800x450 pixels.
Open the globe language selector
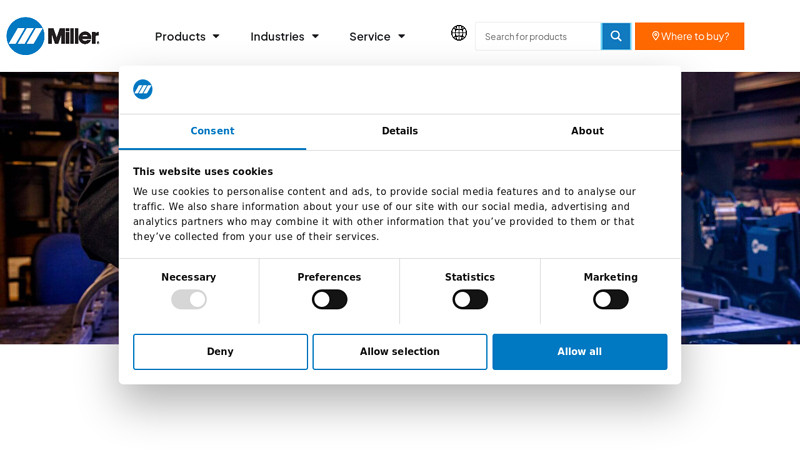tap(459, 33)
